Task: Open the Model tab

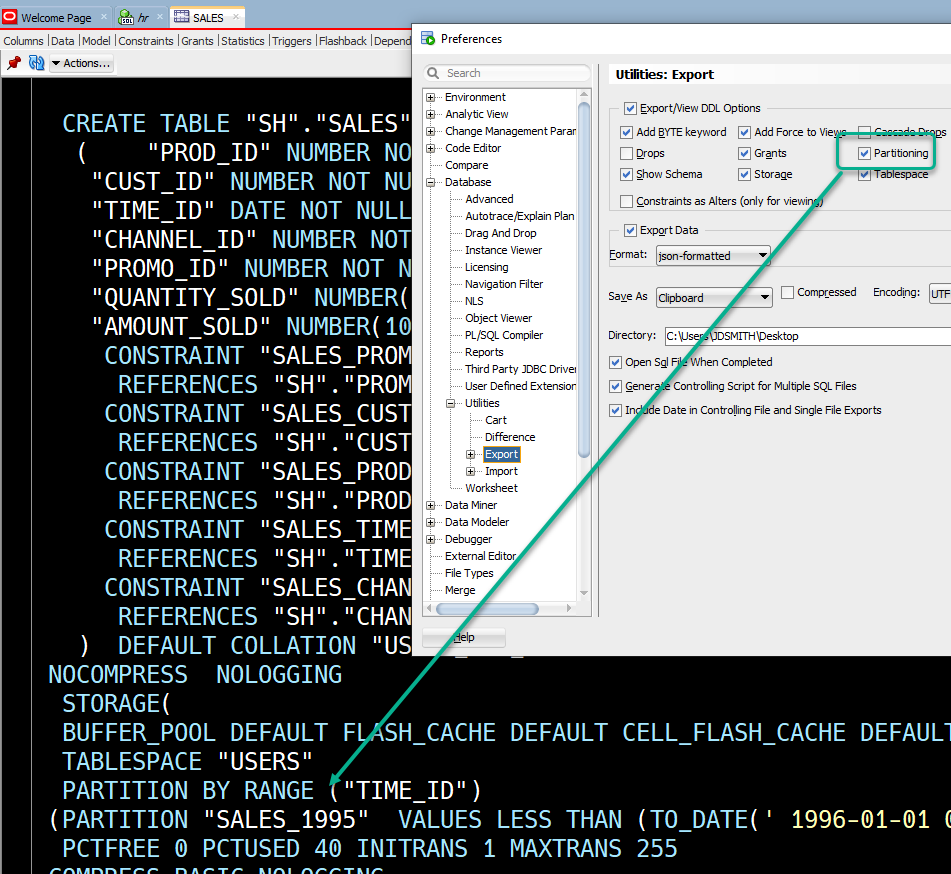Action: coord(96,41)
